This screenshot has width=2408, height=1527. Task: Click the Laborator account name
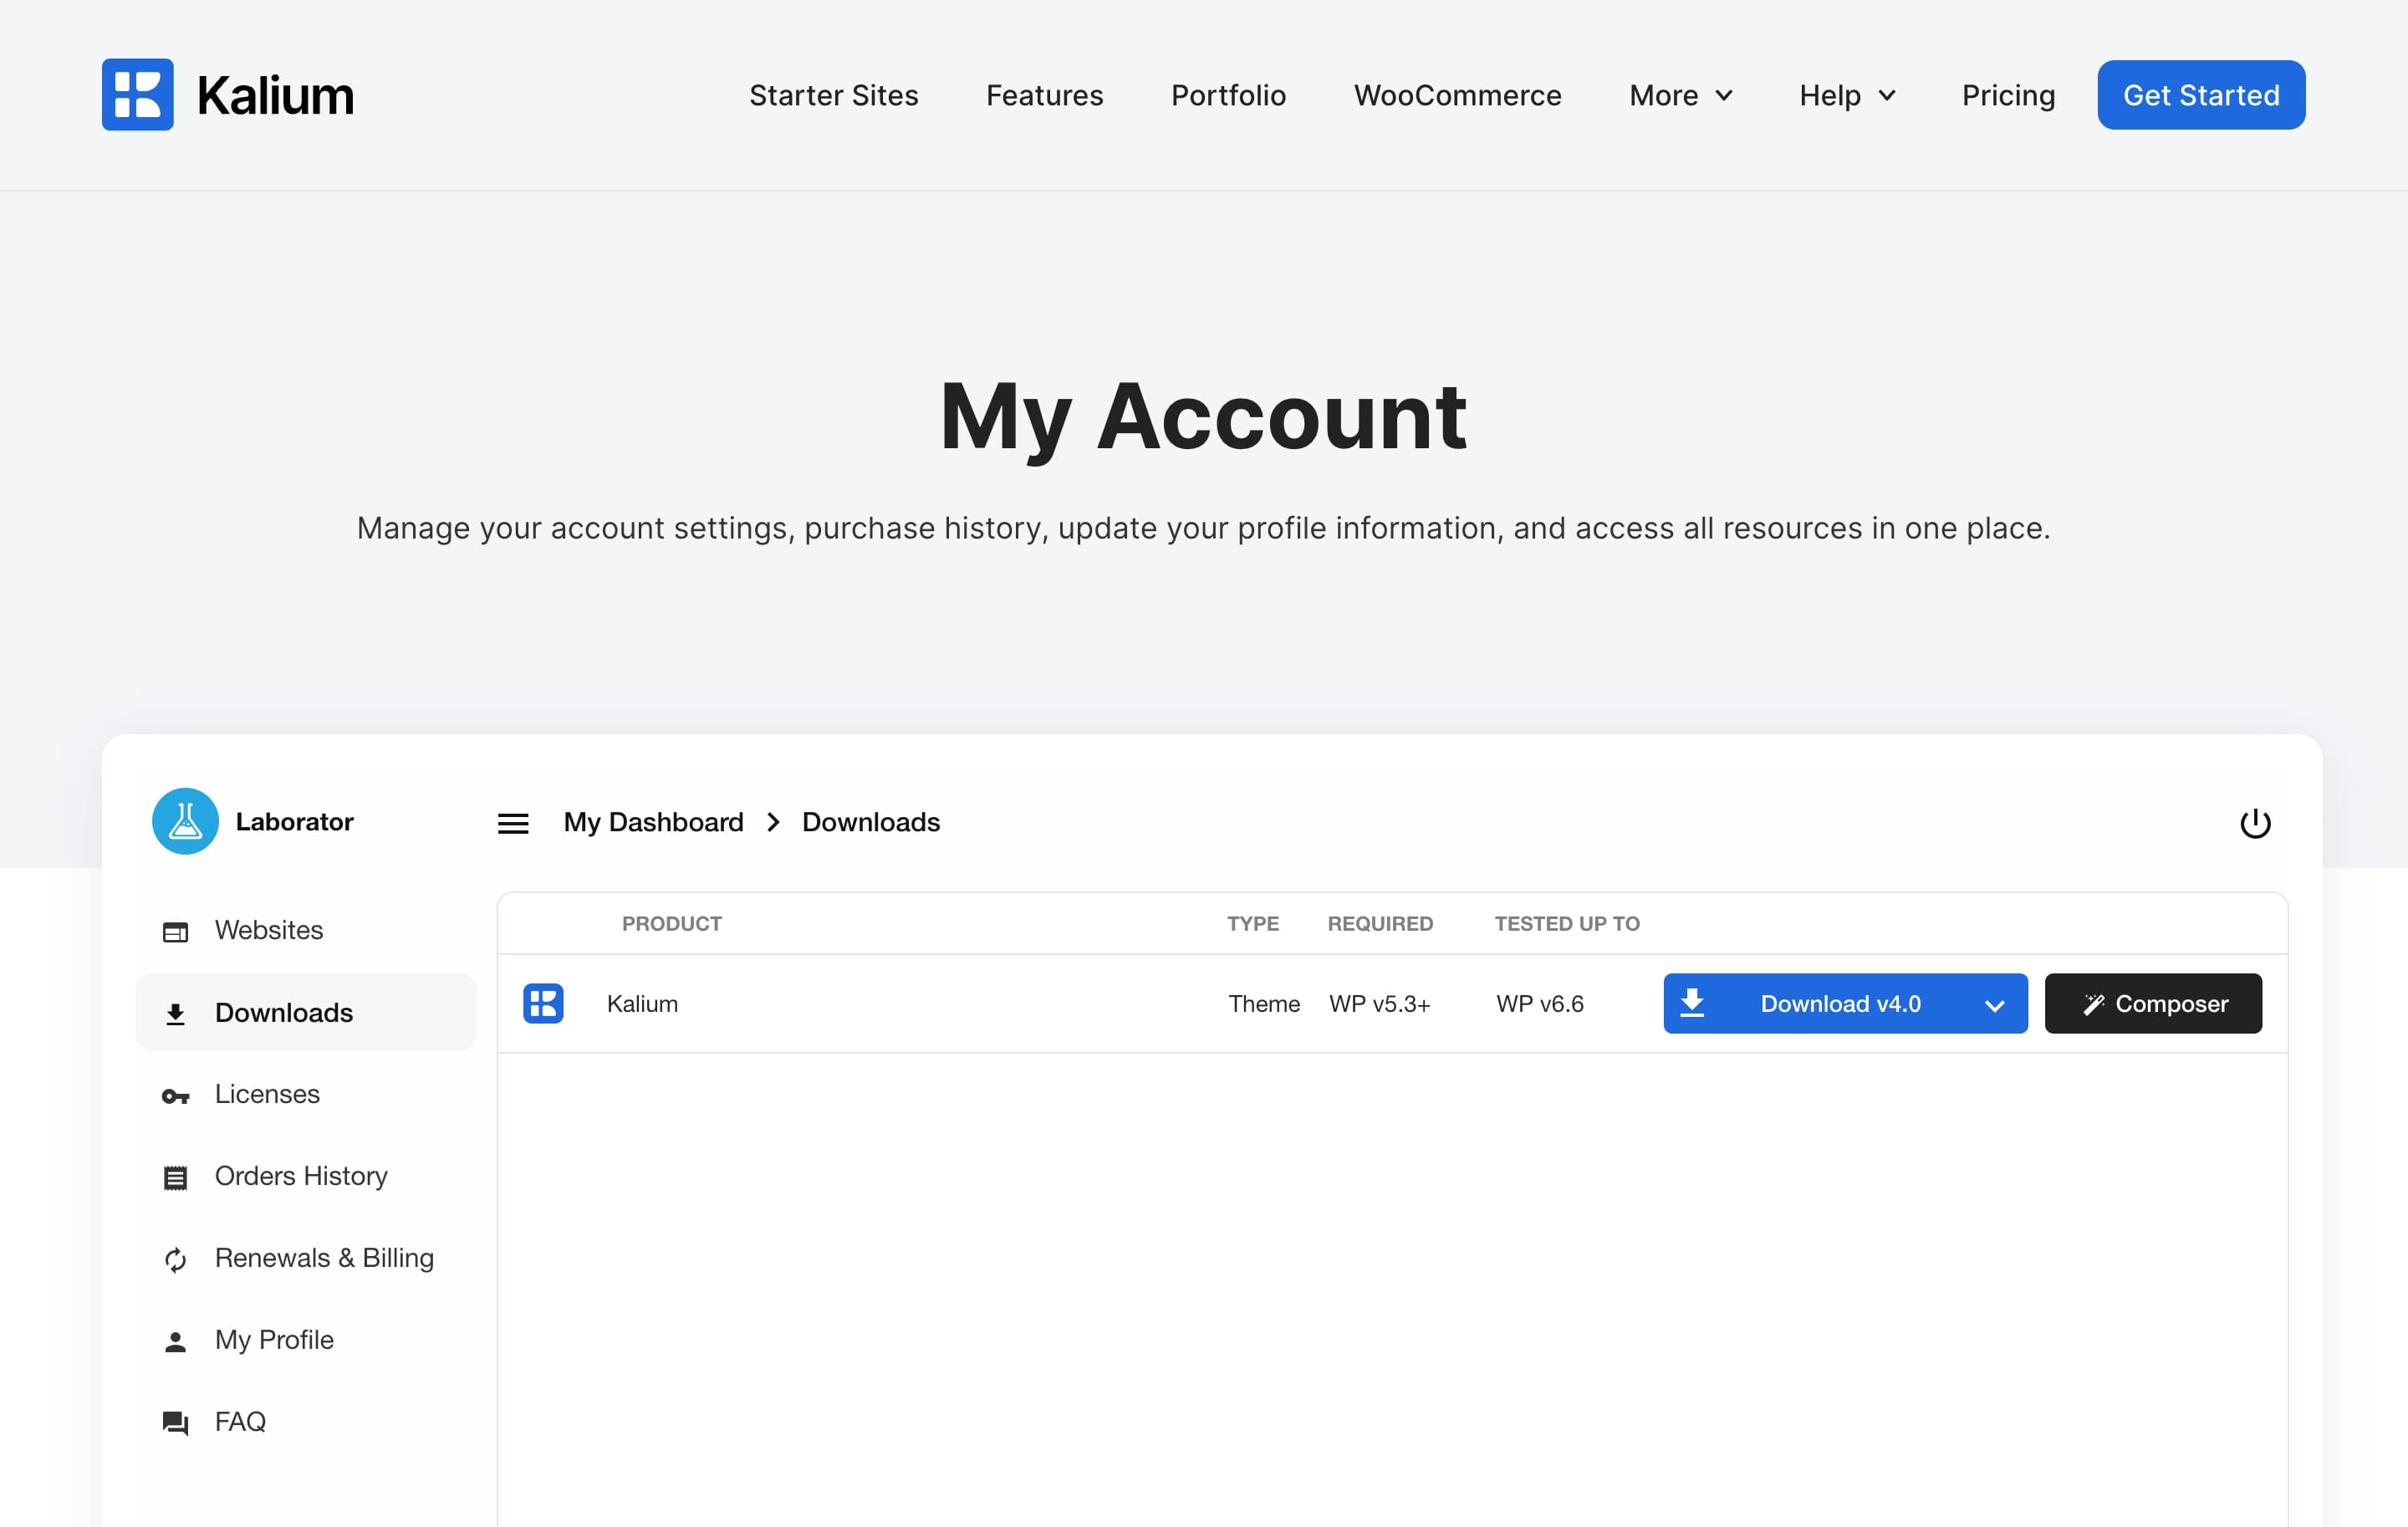tap(294, 822)
